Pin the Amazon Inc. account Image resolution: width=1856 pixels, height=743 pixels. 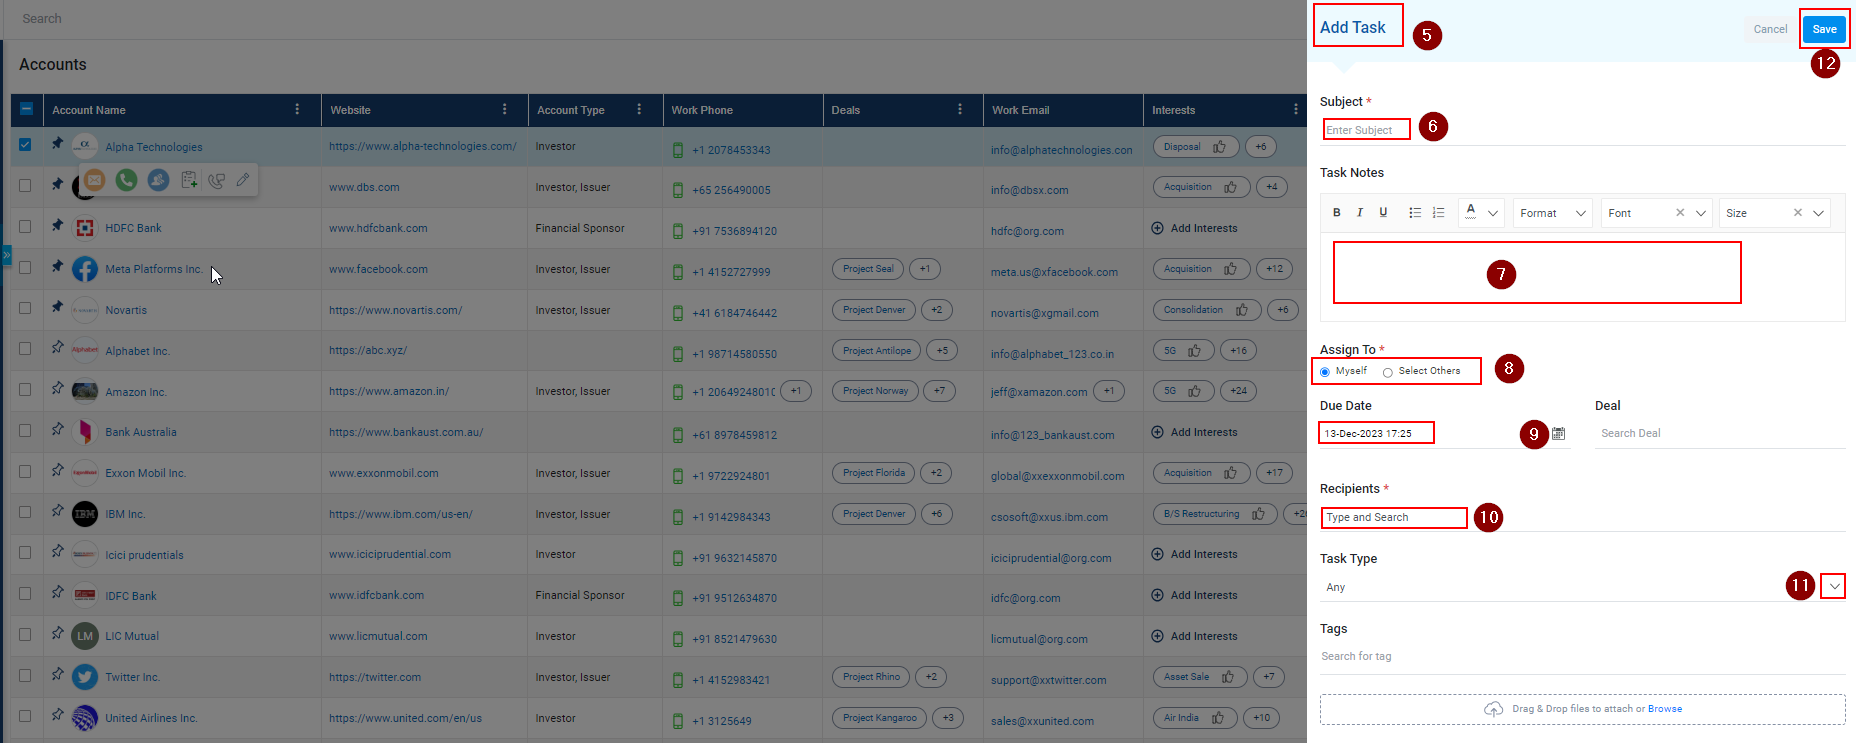(57, 389)
